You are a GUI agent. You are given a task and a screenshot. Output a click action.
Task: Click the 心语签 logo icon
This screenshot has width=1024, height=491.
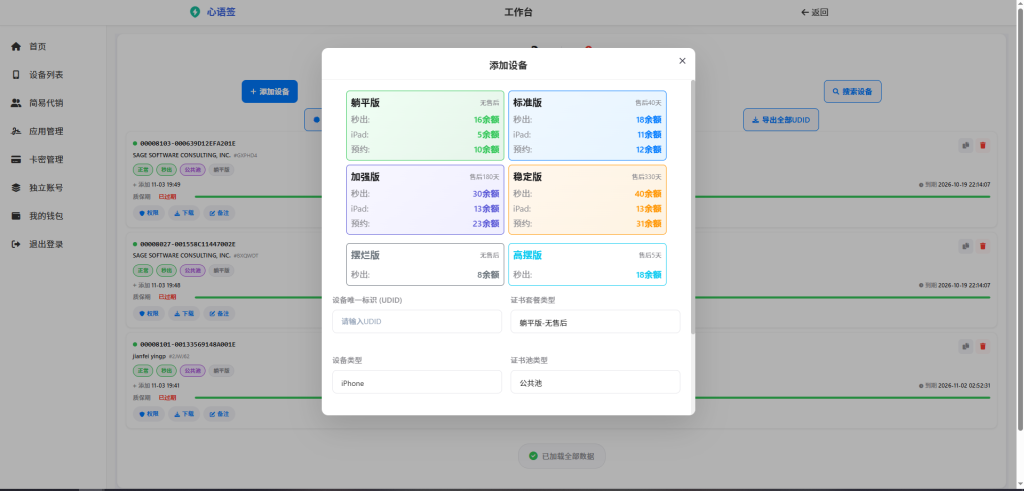tap(195, 12)
